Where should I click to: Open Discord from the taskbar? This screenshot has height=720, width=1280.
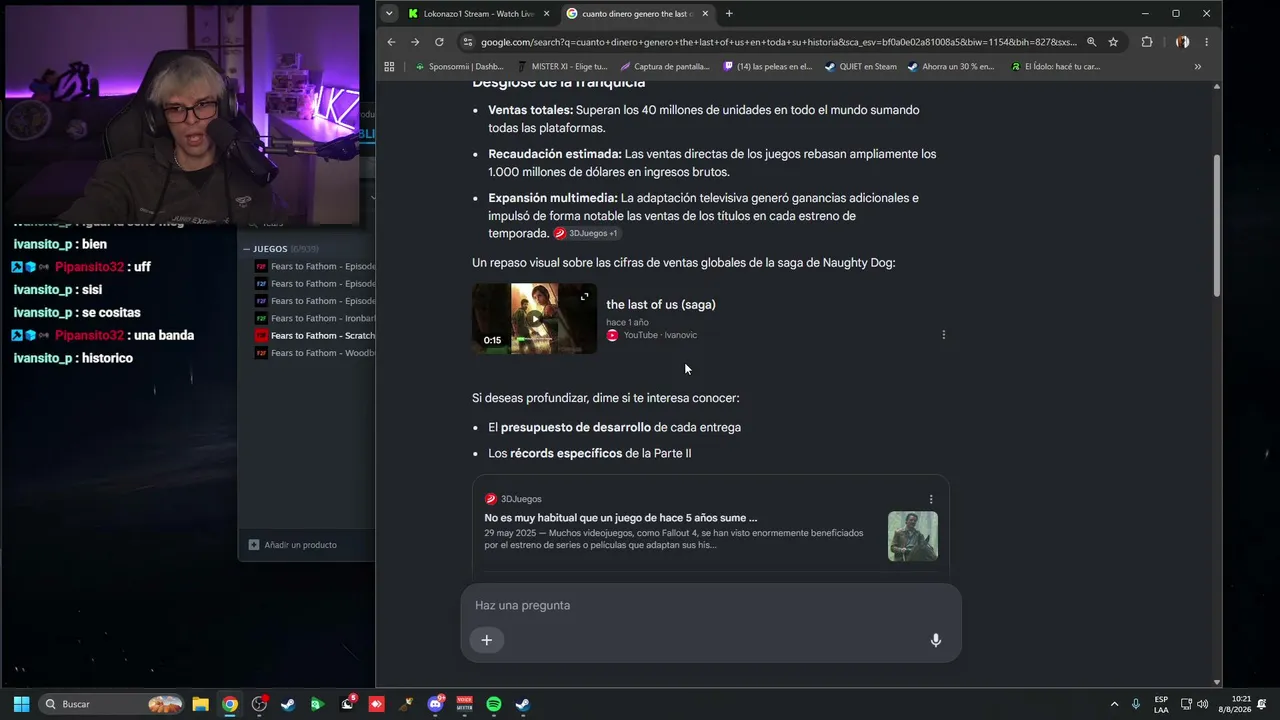coord(435,704)
